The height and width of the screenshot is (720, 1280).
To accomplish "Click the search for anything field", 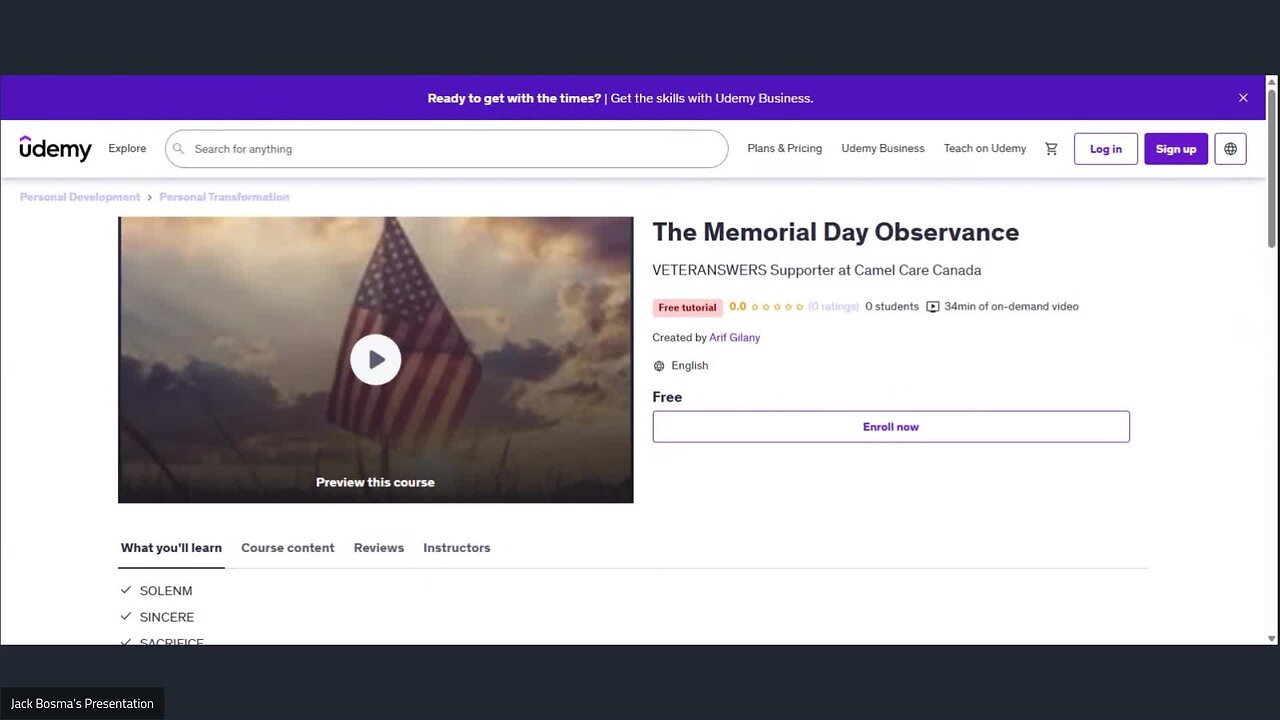I will 446,149.
